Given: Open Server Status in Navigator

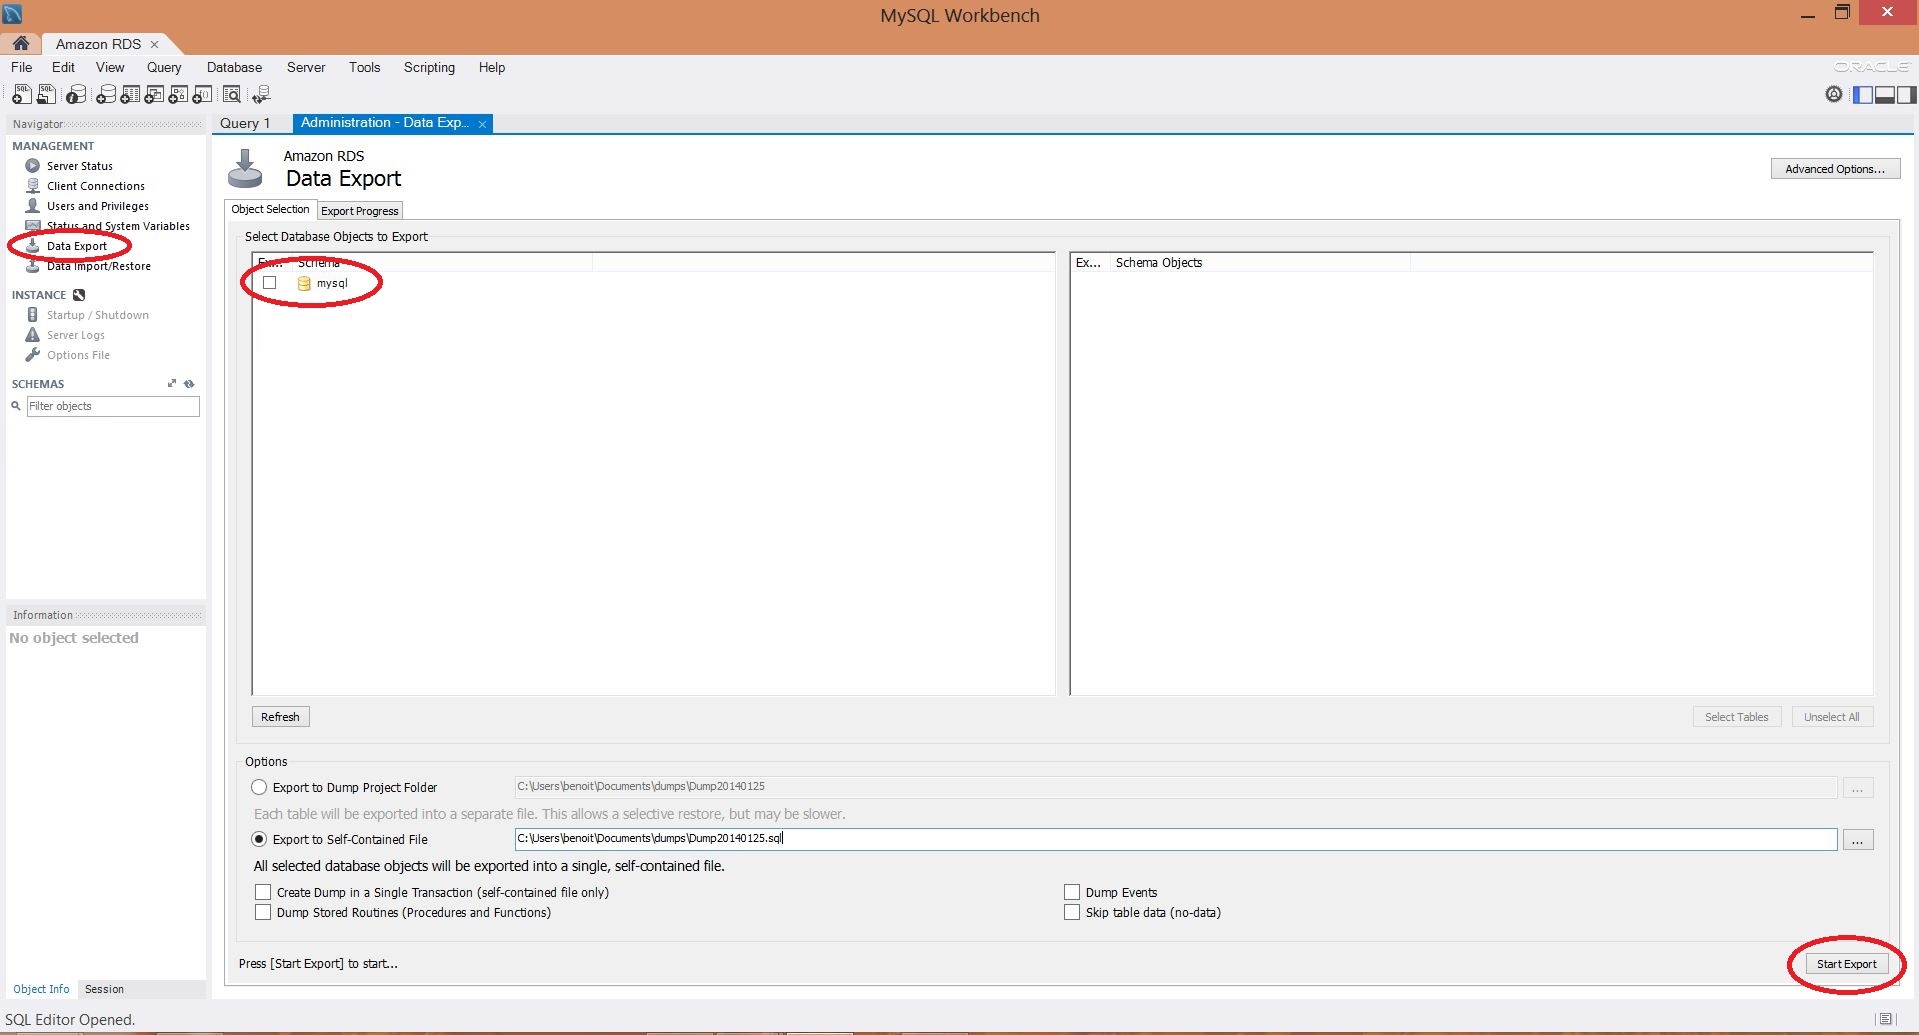Looking at the screenshot, I should [x=80, y=166].
